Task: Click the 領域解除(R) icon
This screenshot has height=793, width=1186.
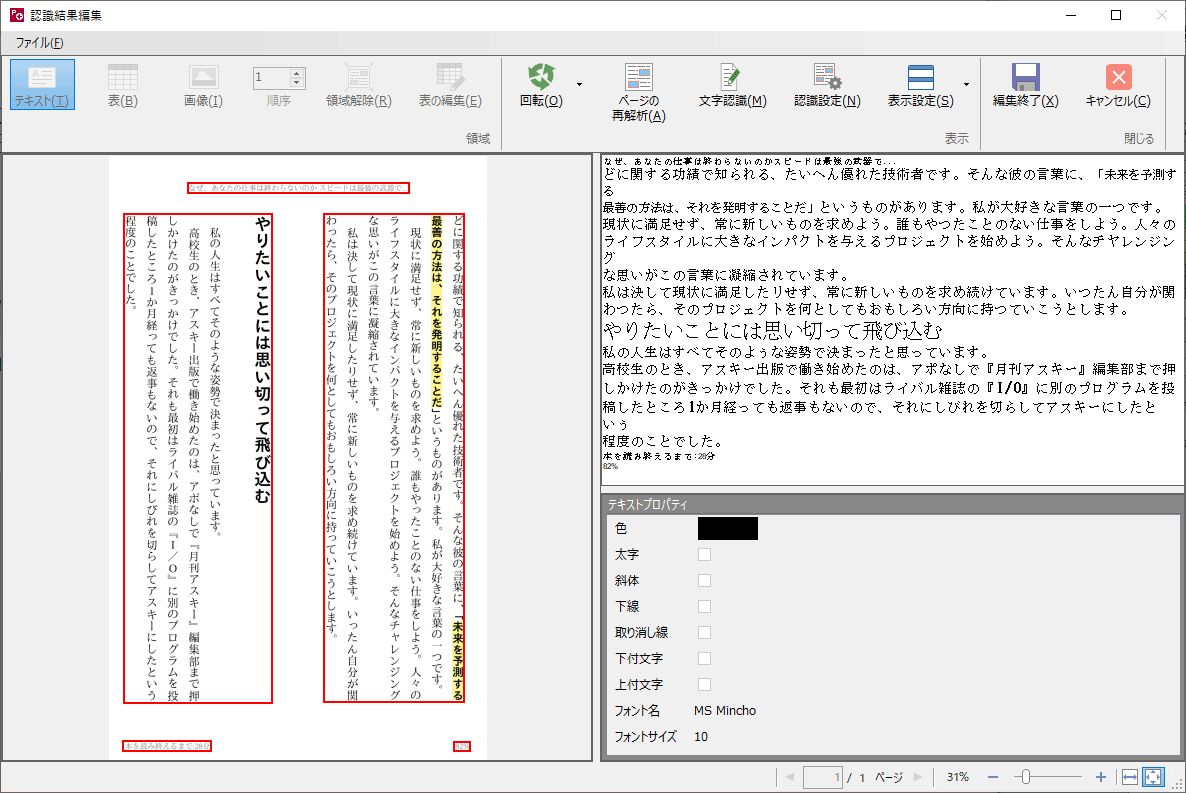Action: point(359,76)
